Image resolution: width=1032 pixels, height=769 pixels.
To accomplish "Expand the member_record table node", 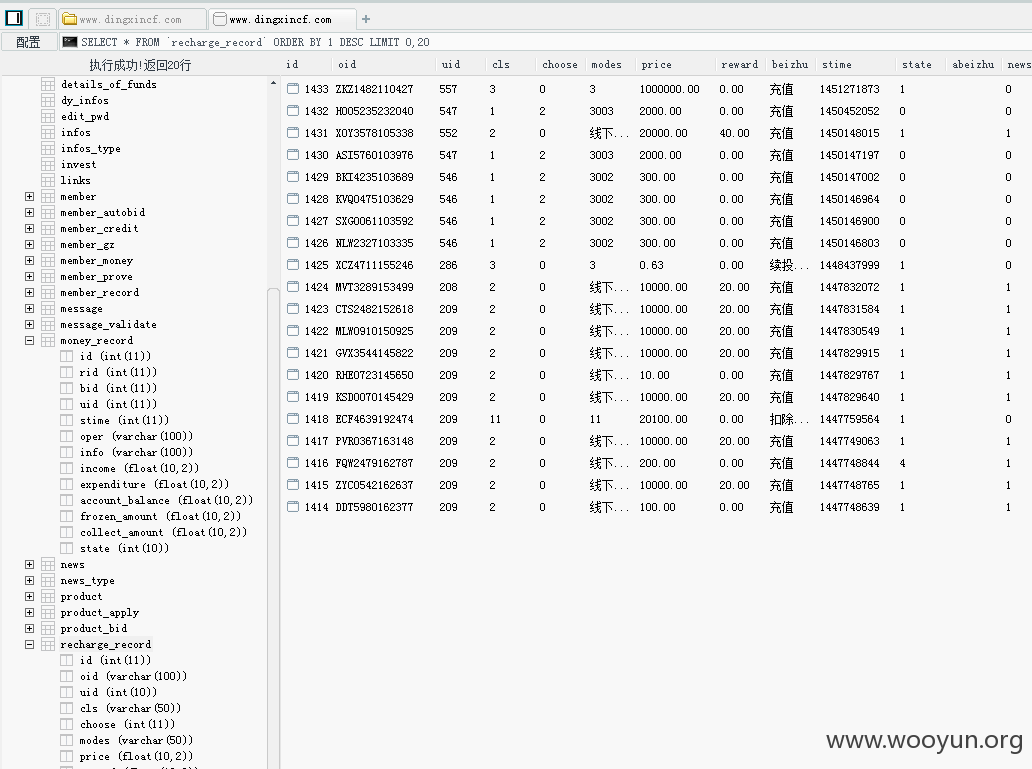I will pos(30,292).
